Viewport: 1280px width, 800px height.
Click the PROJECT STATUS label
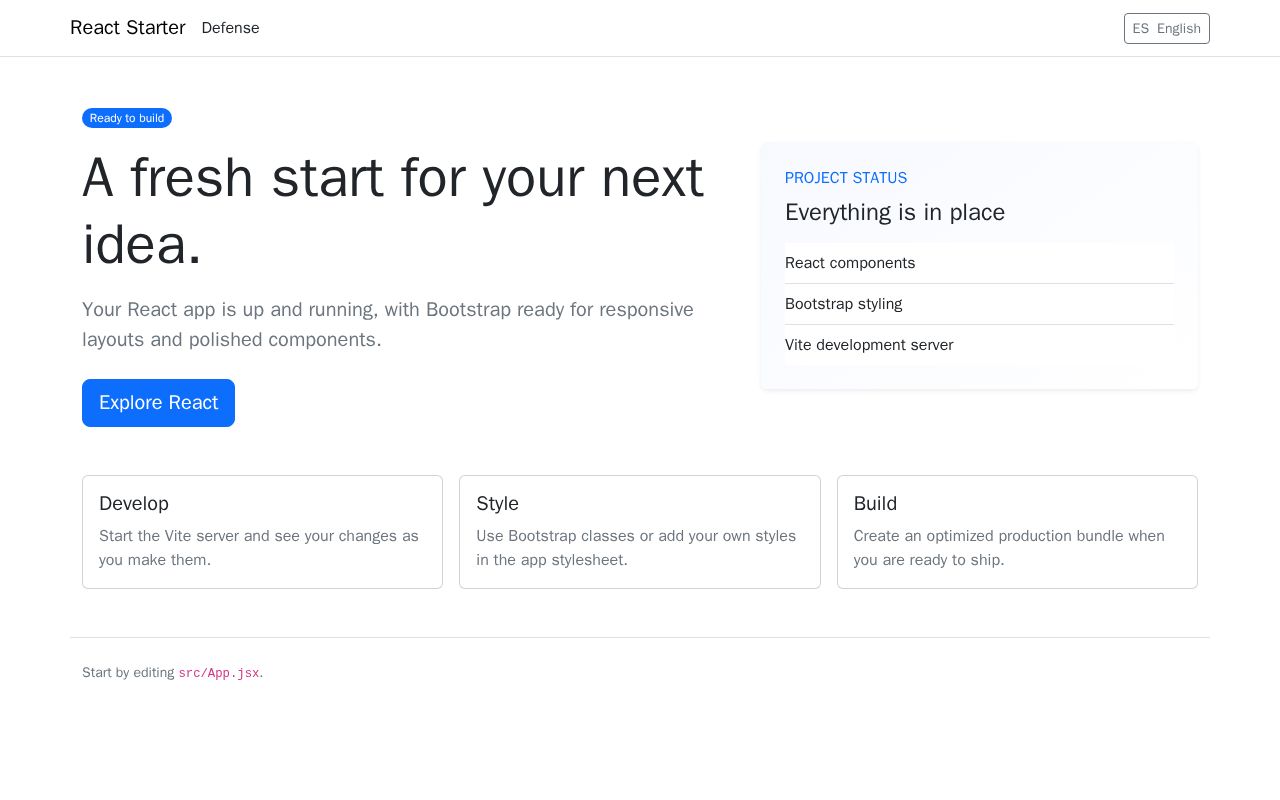pos(846,178)
